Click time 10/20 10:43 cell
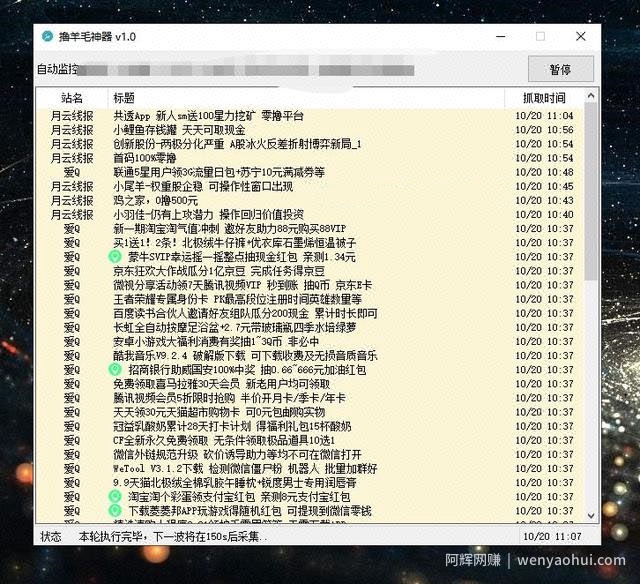The image size is (640, 584). click(544, 200)
